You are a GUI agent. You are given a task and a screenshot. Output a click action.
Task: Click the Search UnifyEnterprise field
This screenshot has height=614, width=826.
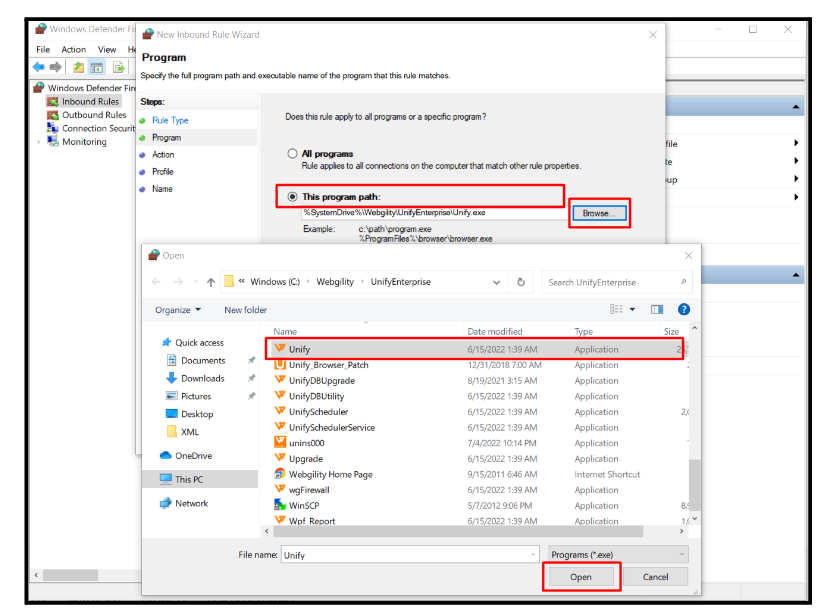pos(611,282)
